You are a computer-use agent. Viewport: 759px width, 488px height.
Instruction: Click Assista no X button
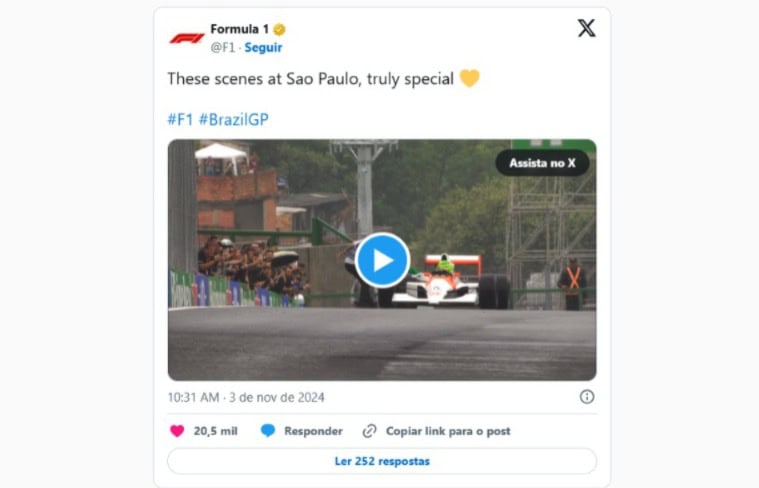(542, 163)
